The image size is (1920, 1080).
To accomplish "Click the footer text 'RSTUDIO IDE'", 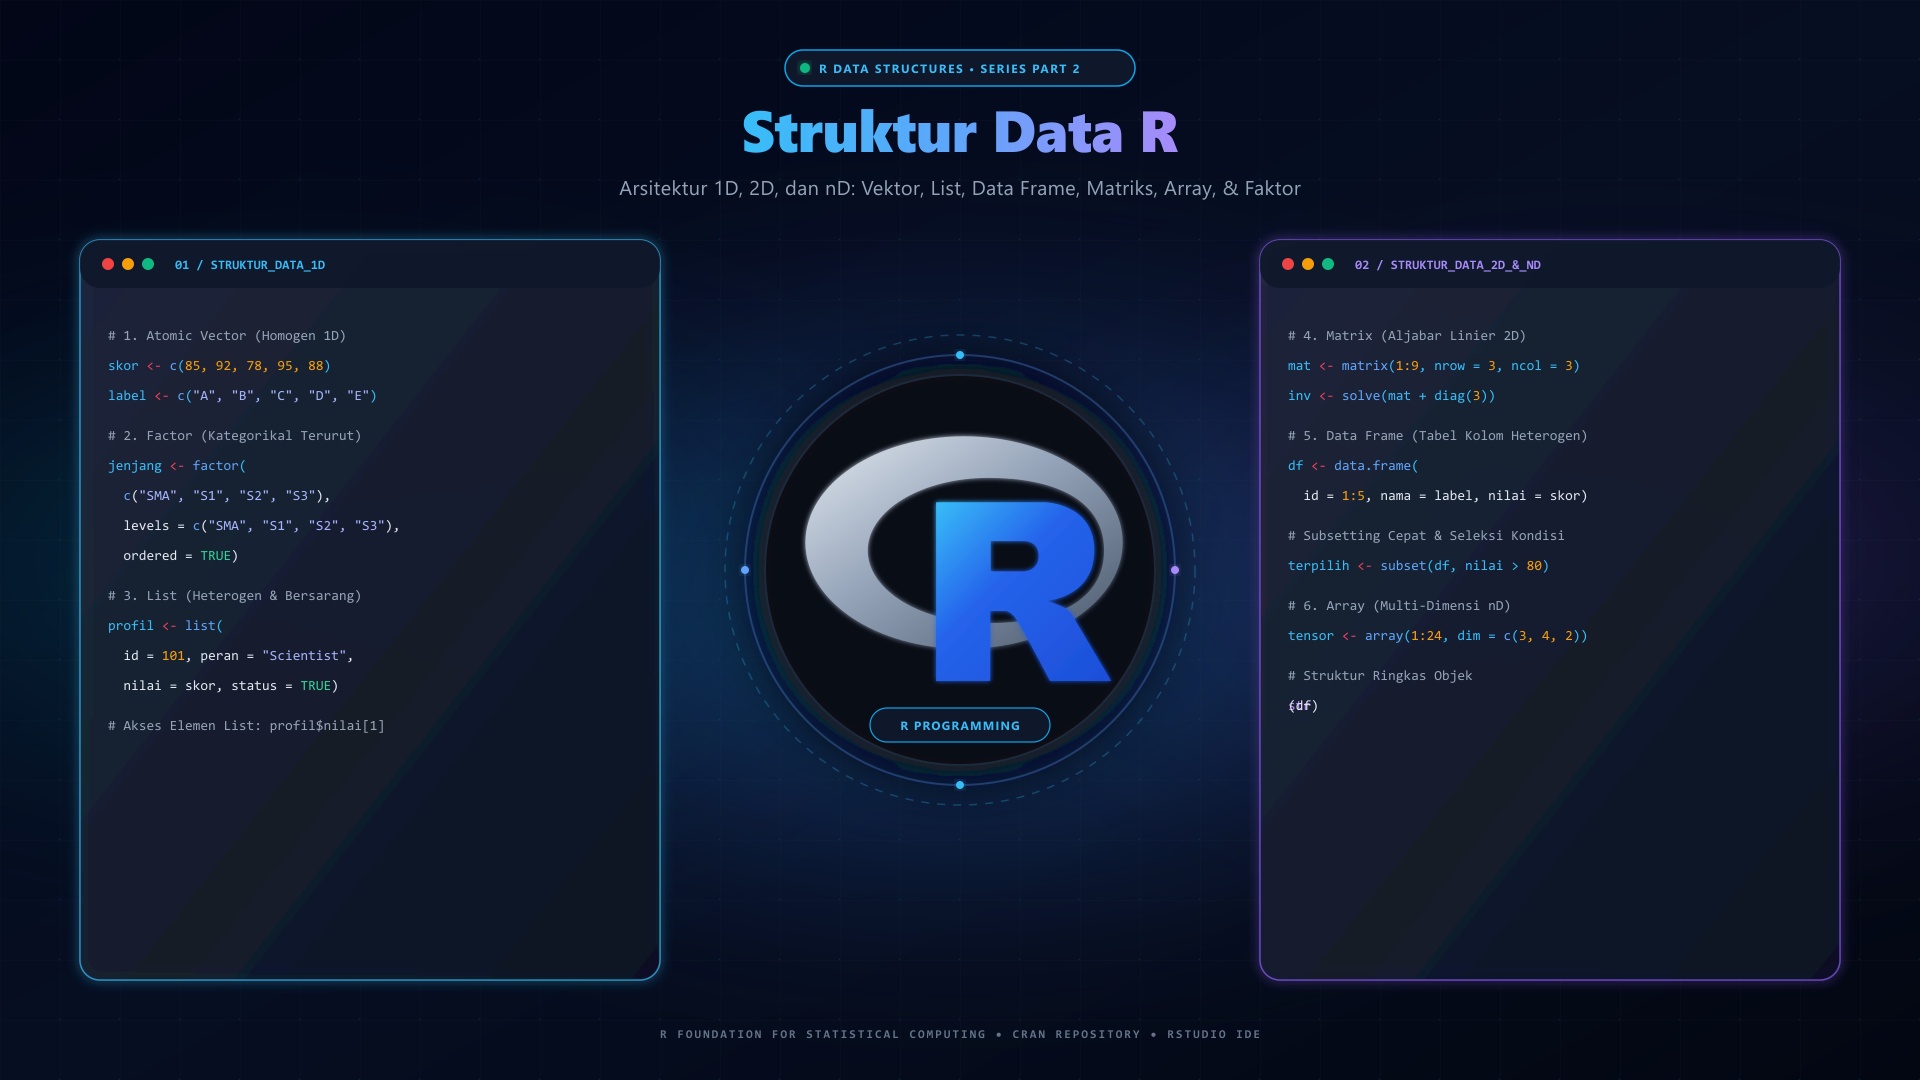I will (x=1214, y=1034).
